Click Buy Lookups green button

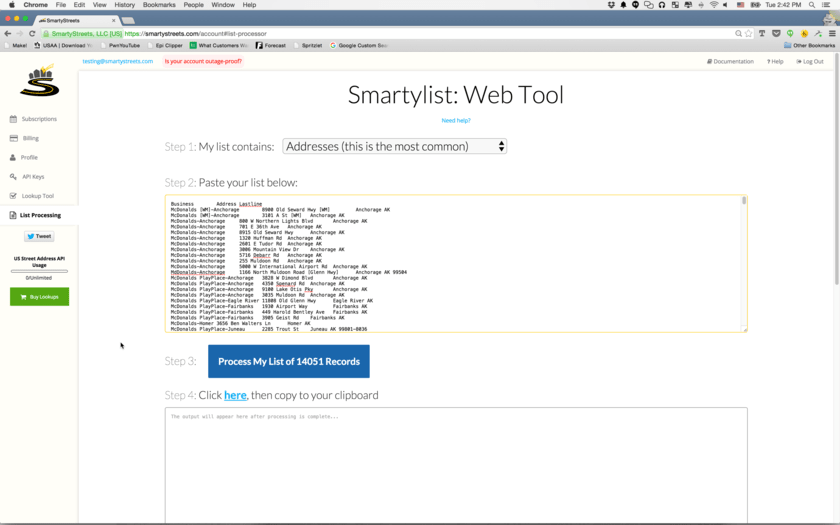39,297
